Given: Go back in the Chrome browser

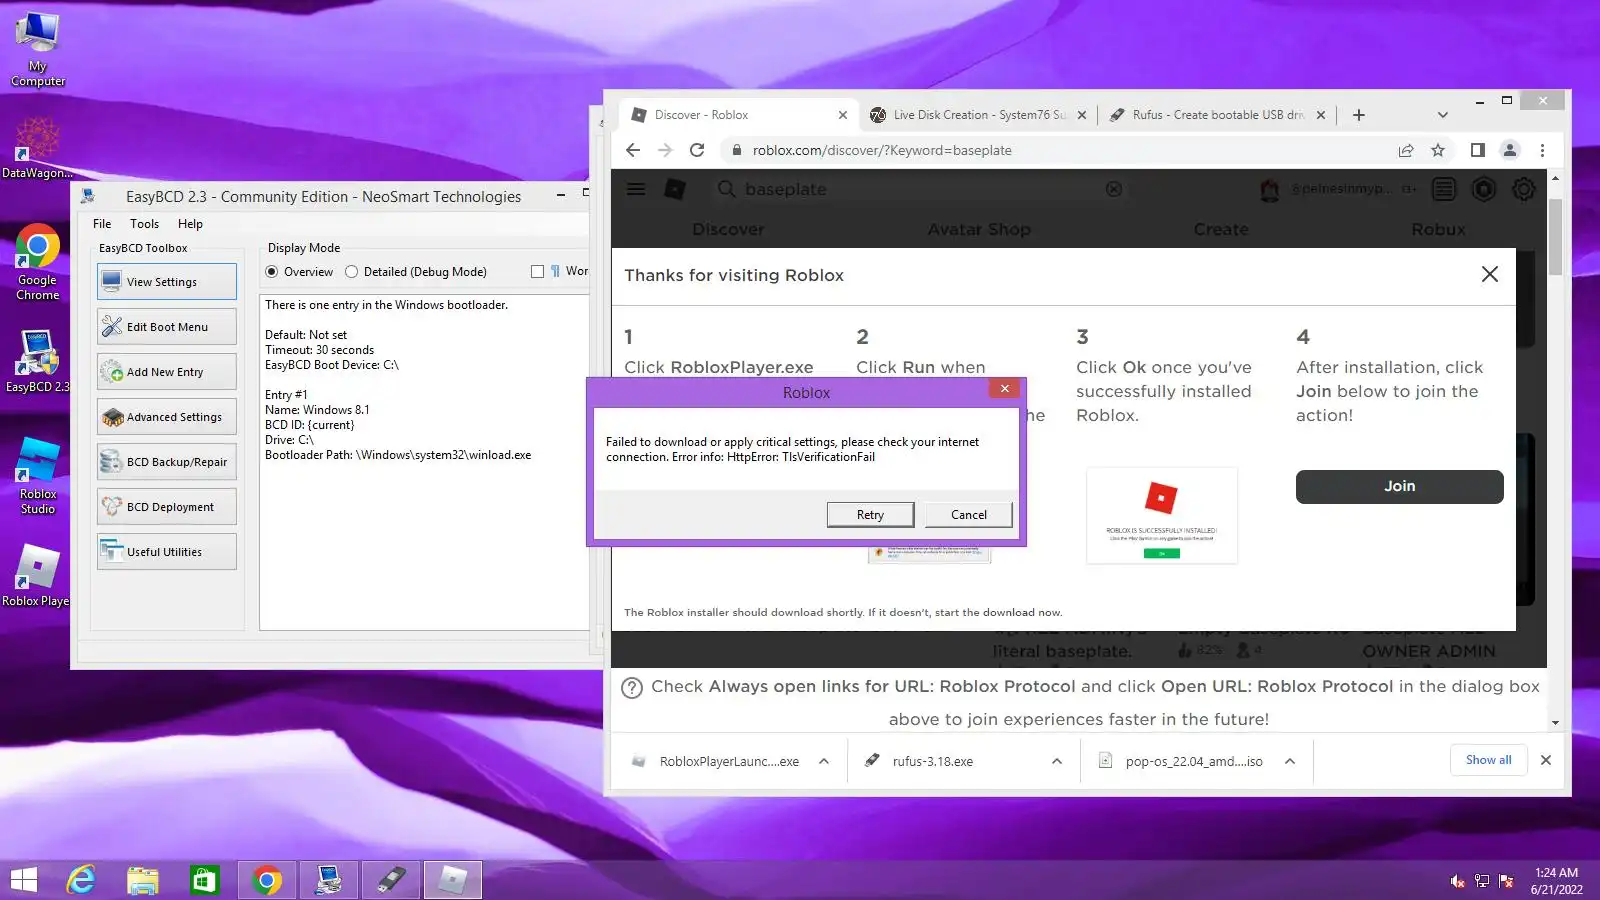Looking at the screenshot, I should (632, 150).
